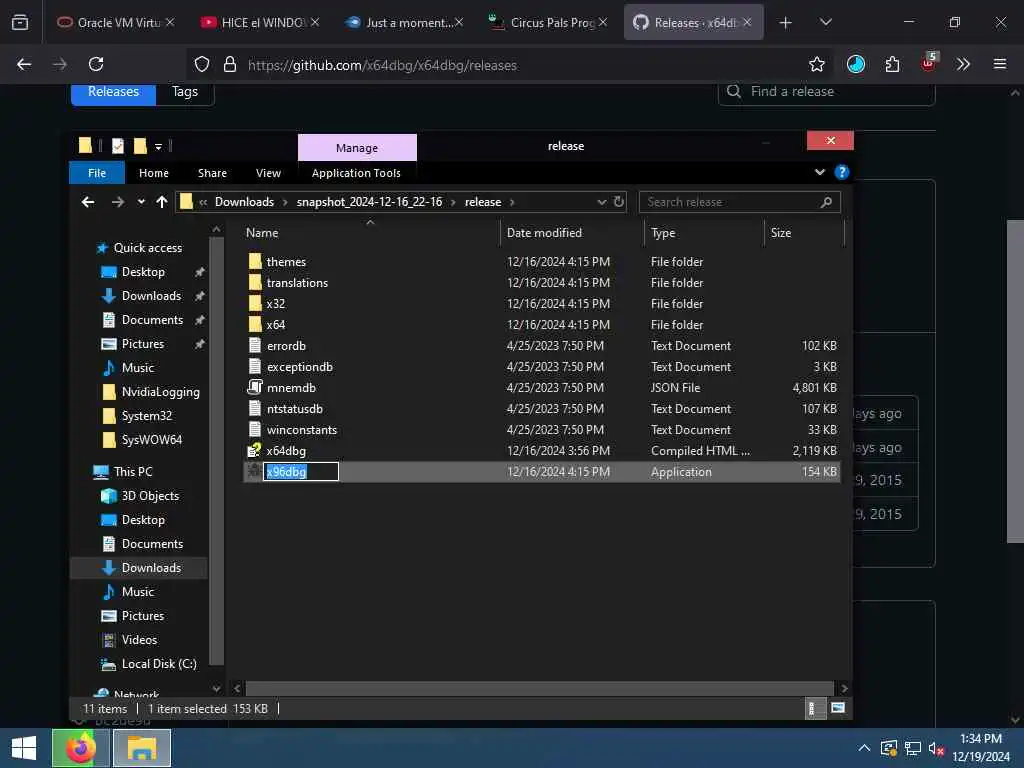
Task: List all Firefox tabs dropdown
Action: pos(825,23)
